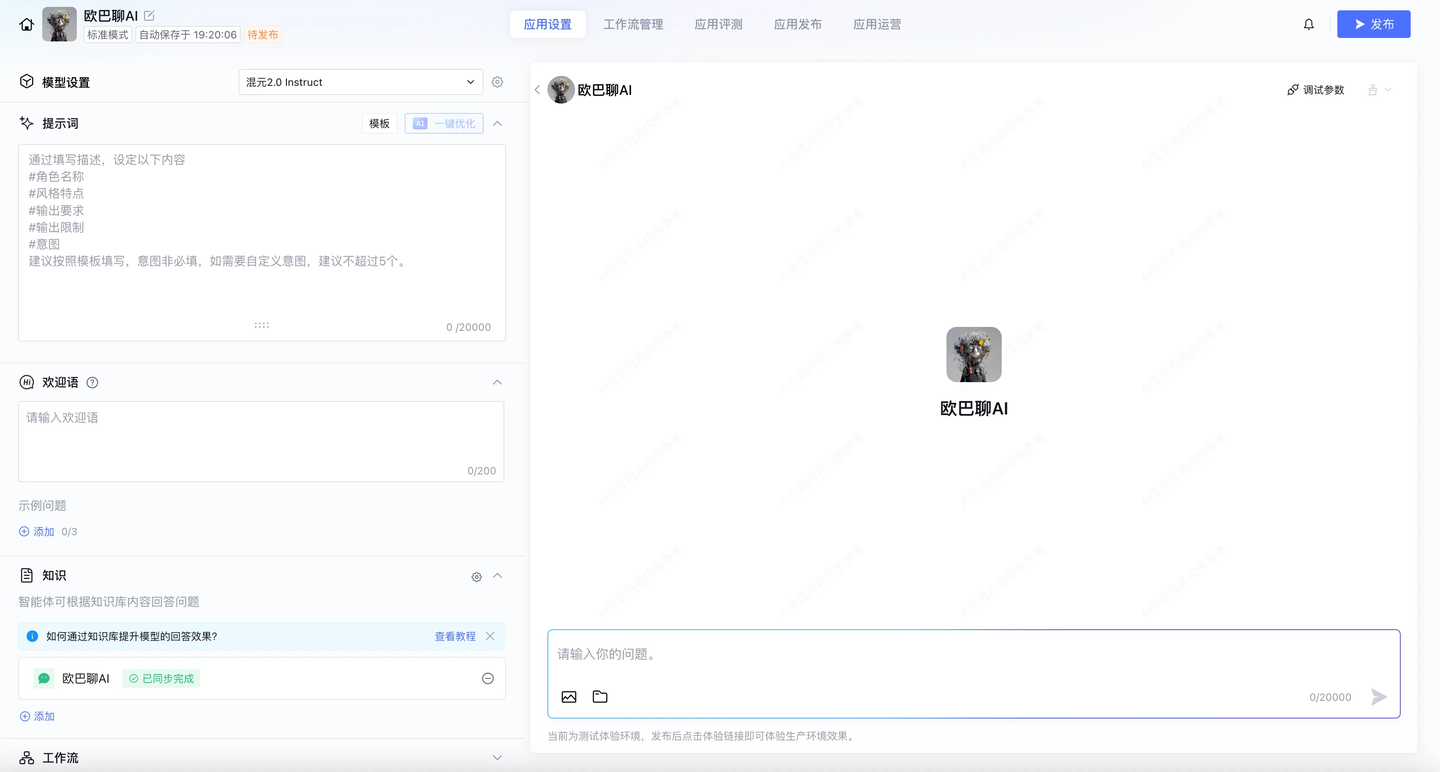Click the 自动保存于 19:20:06 label
This screenshot has height=772, width=1440.
(188, 35)
